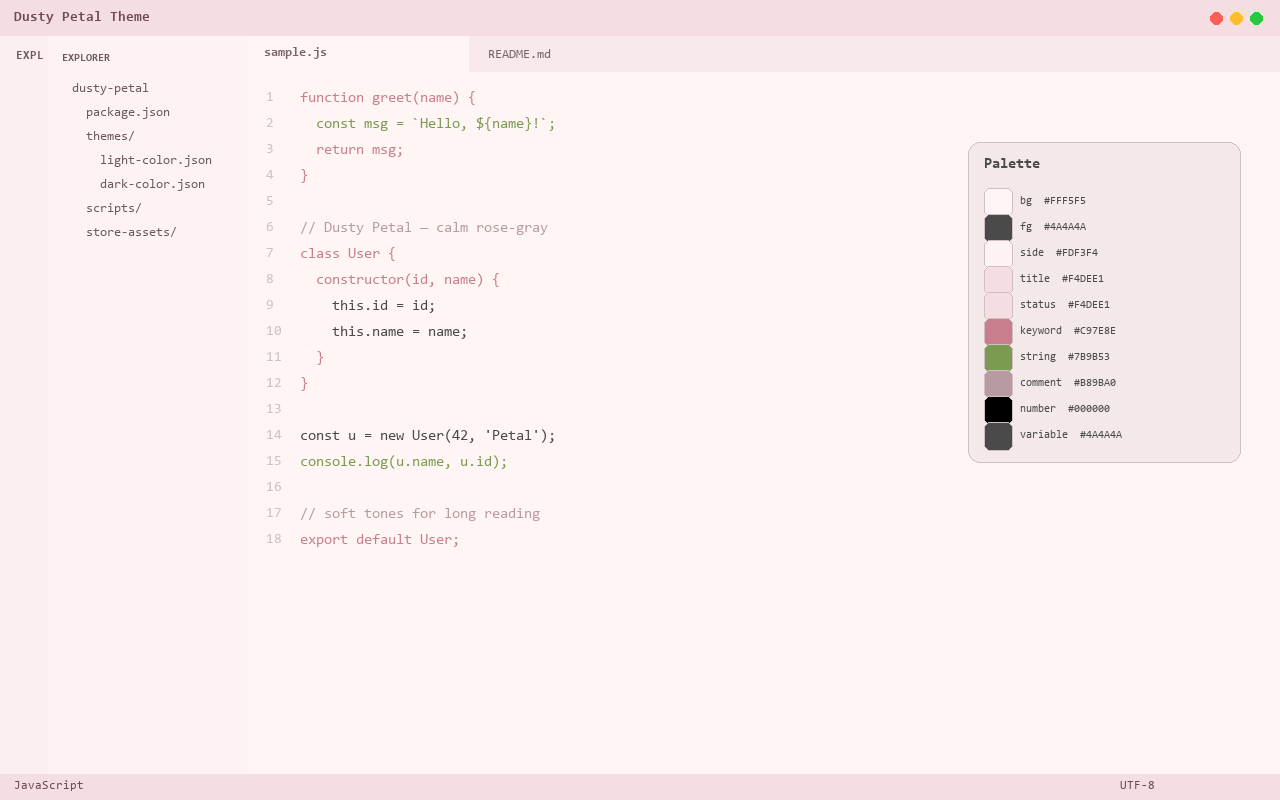Click the 'const u = new User' line
Viewport: 1280px width, 800px height.
click(428, 435)
